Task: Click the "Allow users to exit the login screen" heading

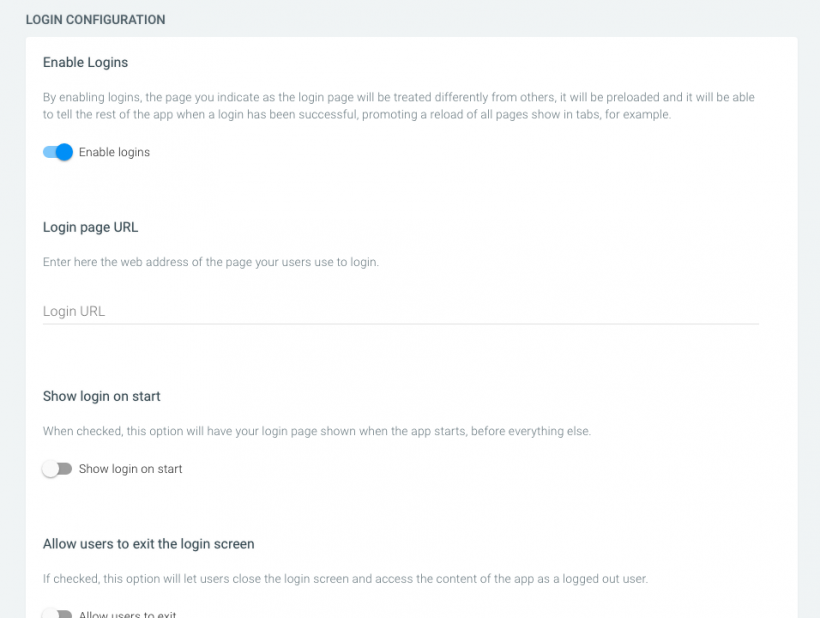Action: 148,543
